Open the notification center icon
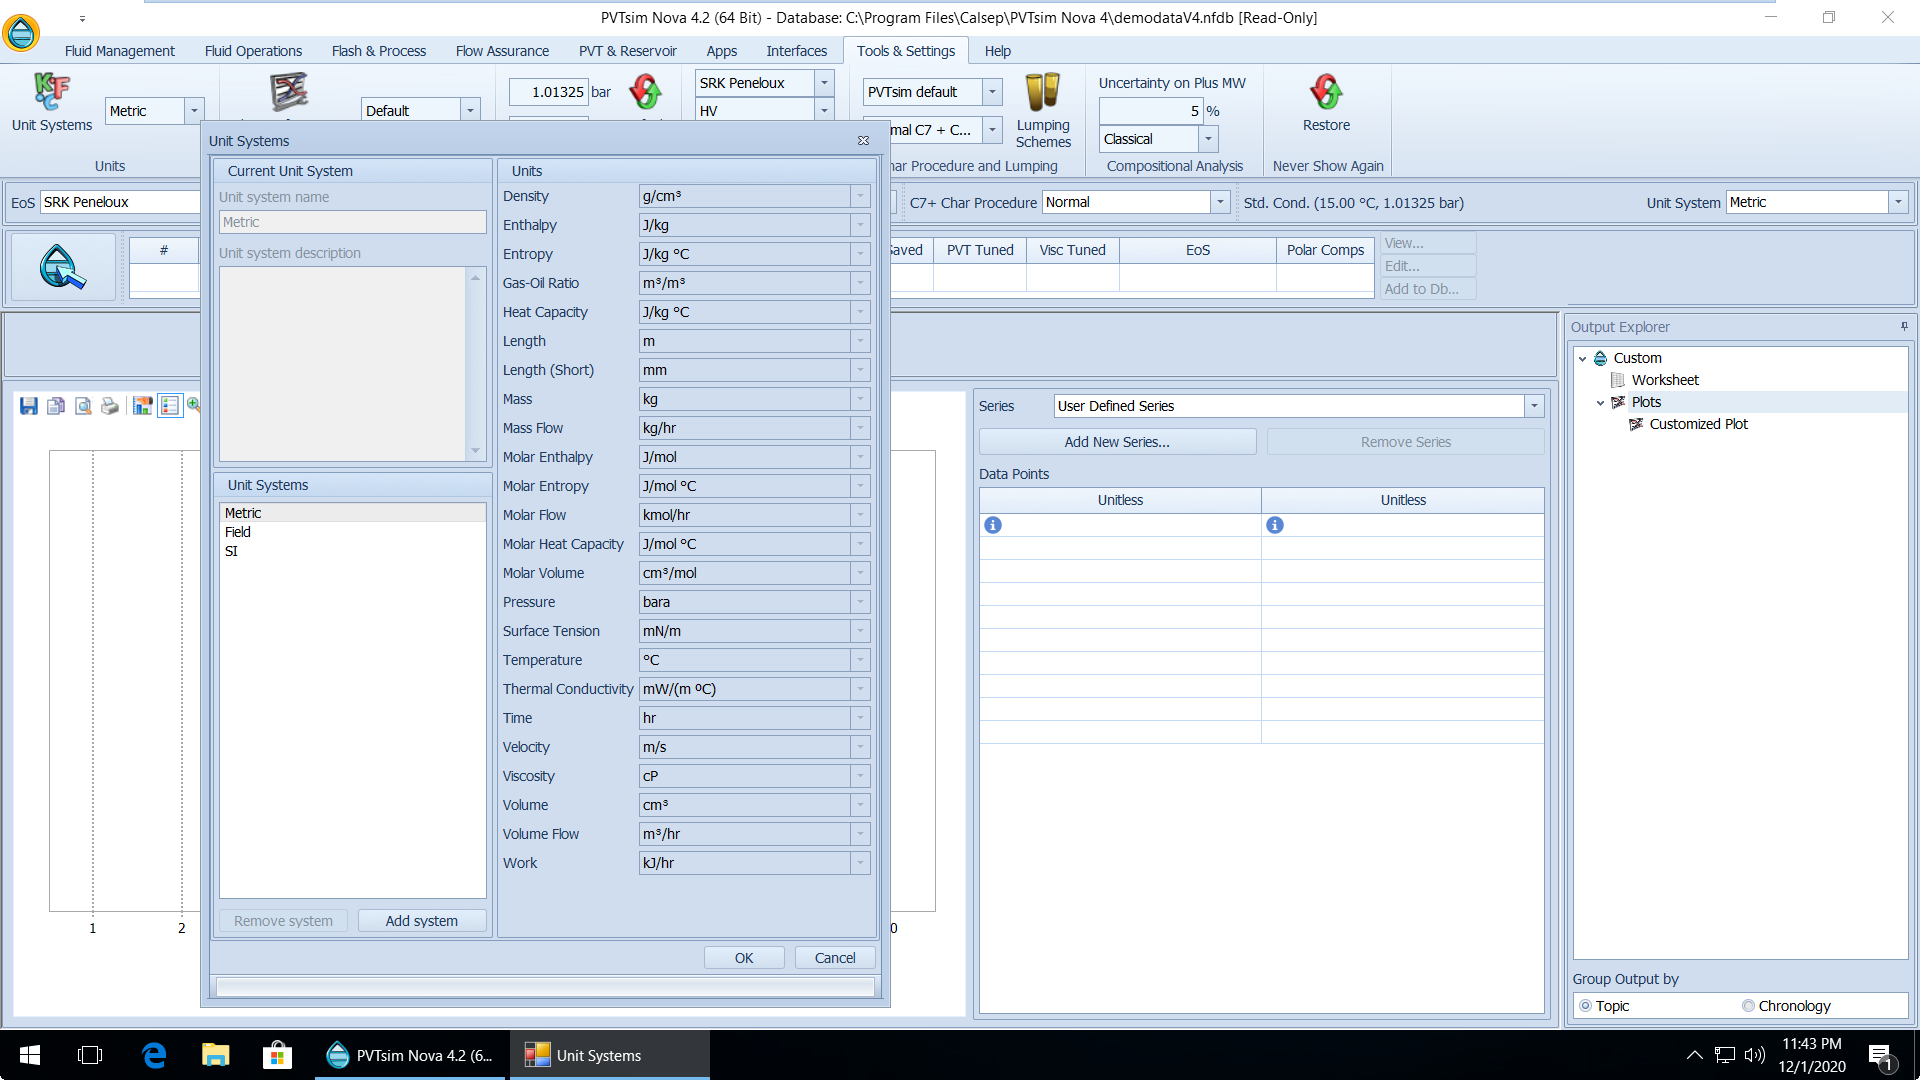 coord(1880,1055)
